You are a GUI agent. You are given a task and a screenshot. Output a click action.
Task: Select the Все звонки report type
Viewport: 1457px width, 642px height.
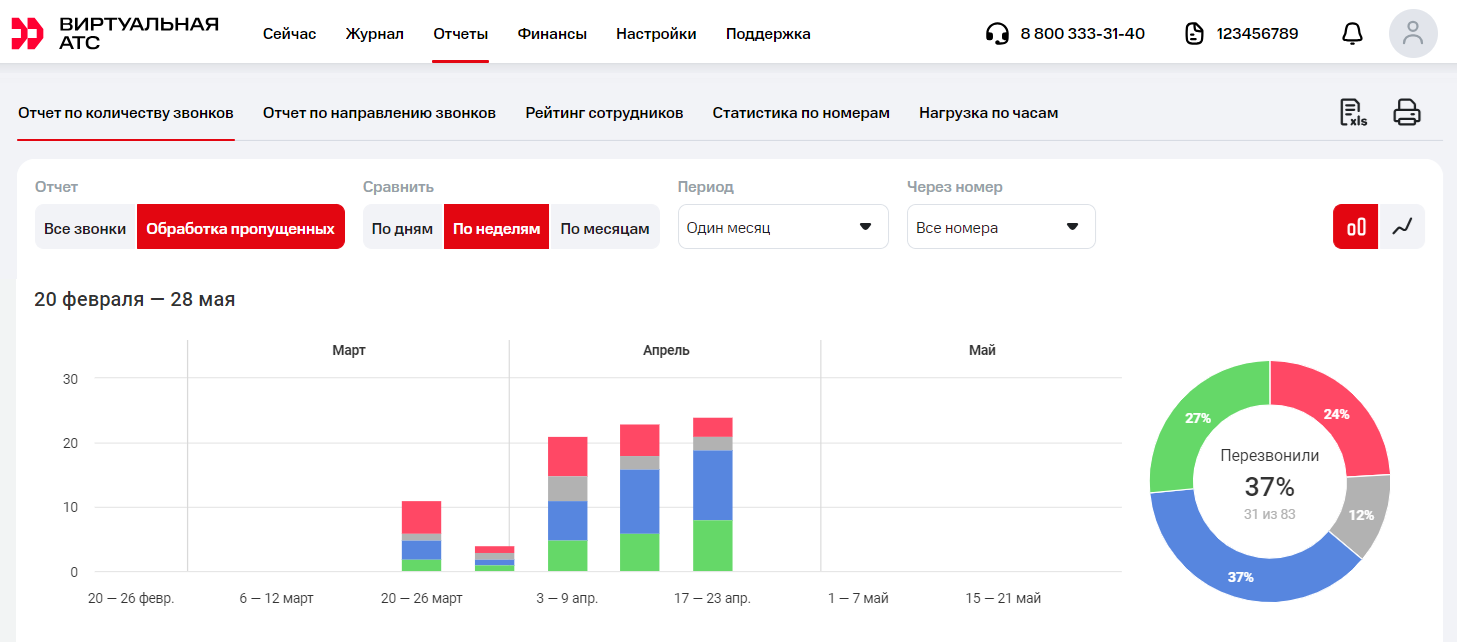tap(85, 228)
